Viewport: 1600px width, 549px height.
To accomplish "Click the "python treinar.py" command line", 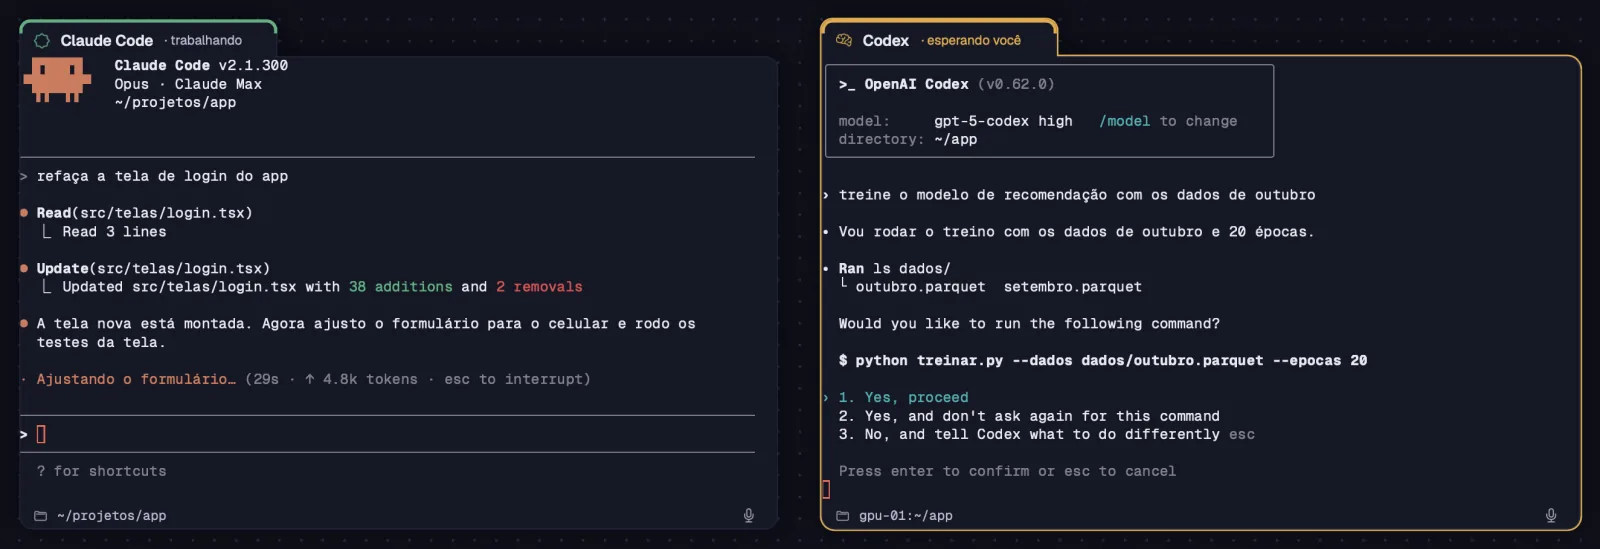I will tap(1103, 361).
